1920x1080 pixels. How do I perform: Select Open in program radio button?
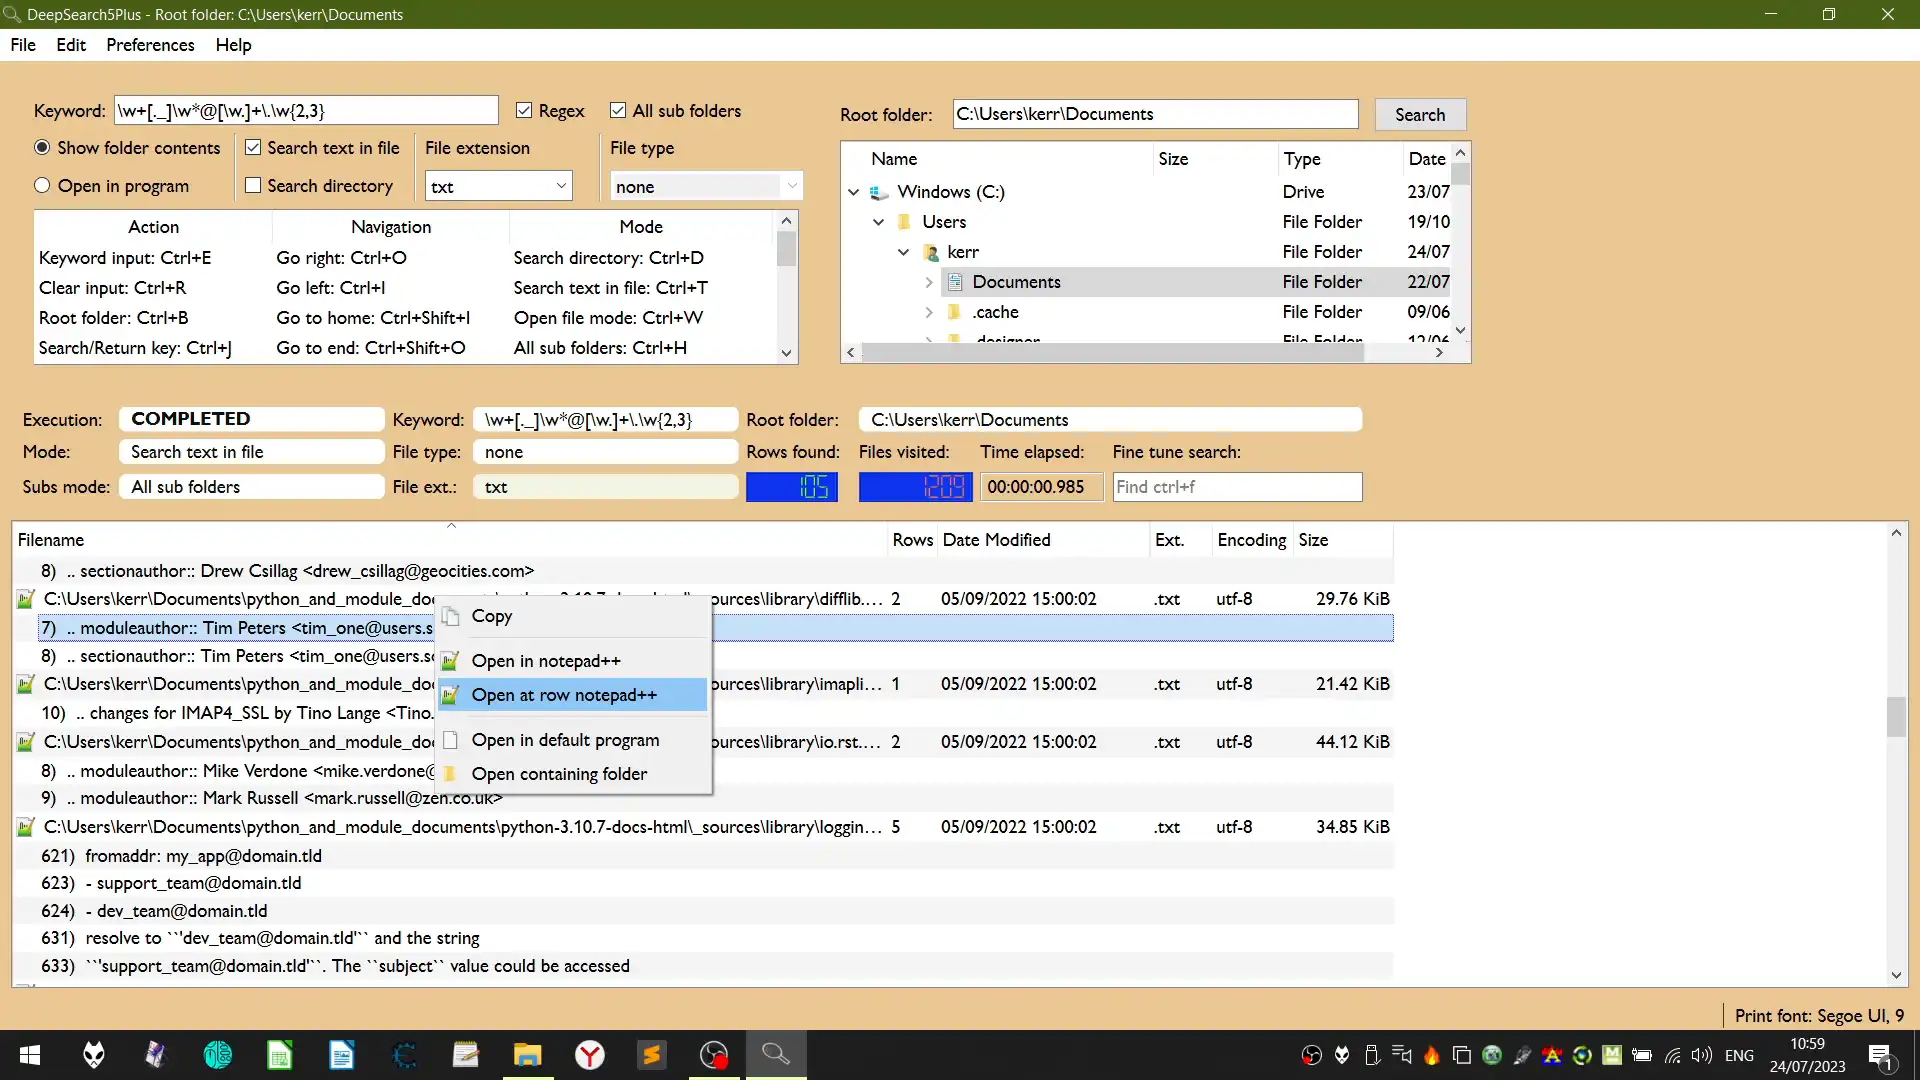(42, 185)
